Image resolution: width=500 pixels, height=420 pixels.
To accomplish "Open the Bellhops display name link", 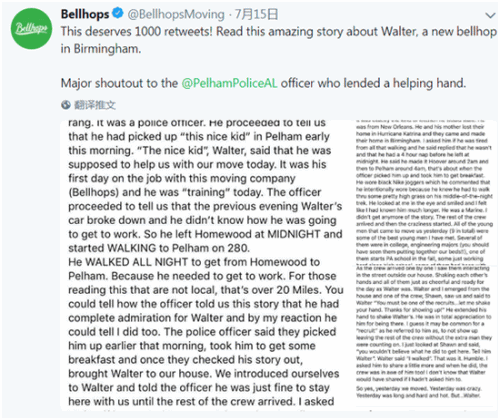I will (x=85, y=14).
